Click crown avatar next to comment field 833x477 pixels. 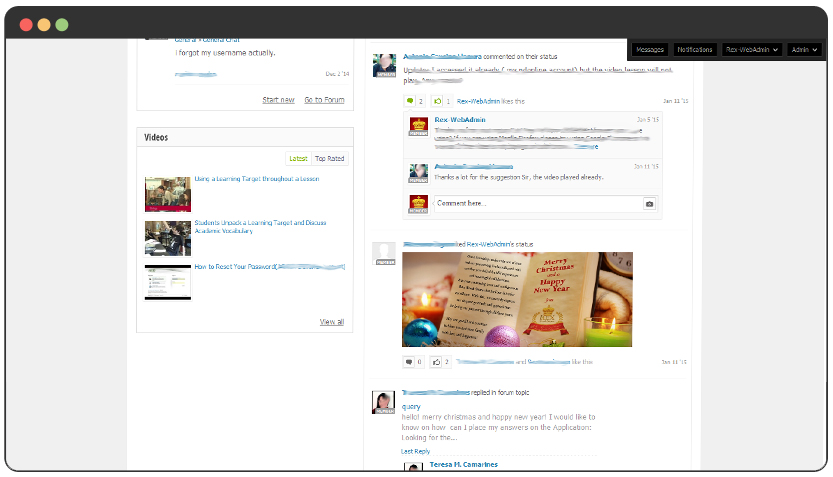[419, 204]
